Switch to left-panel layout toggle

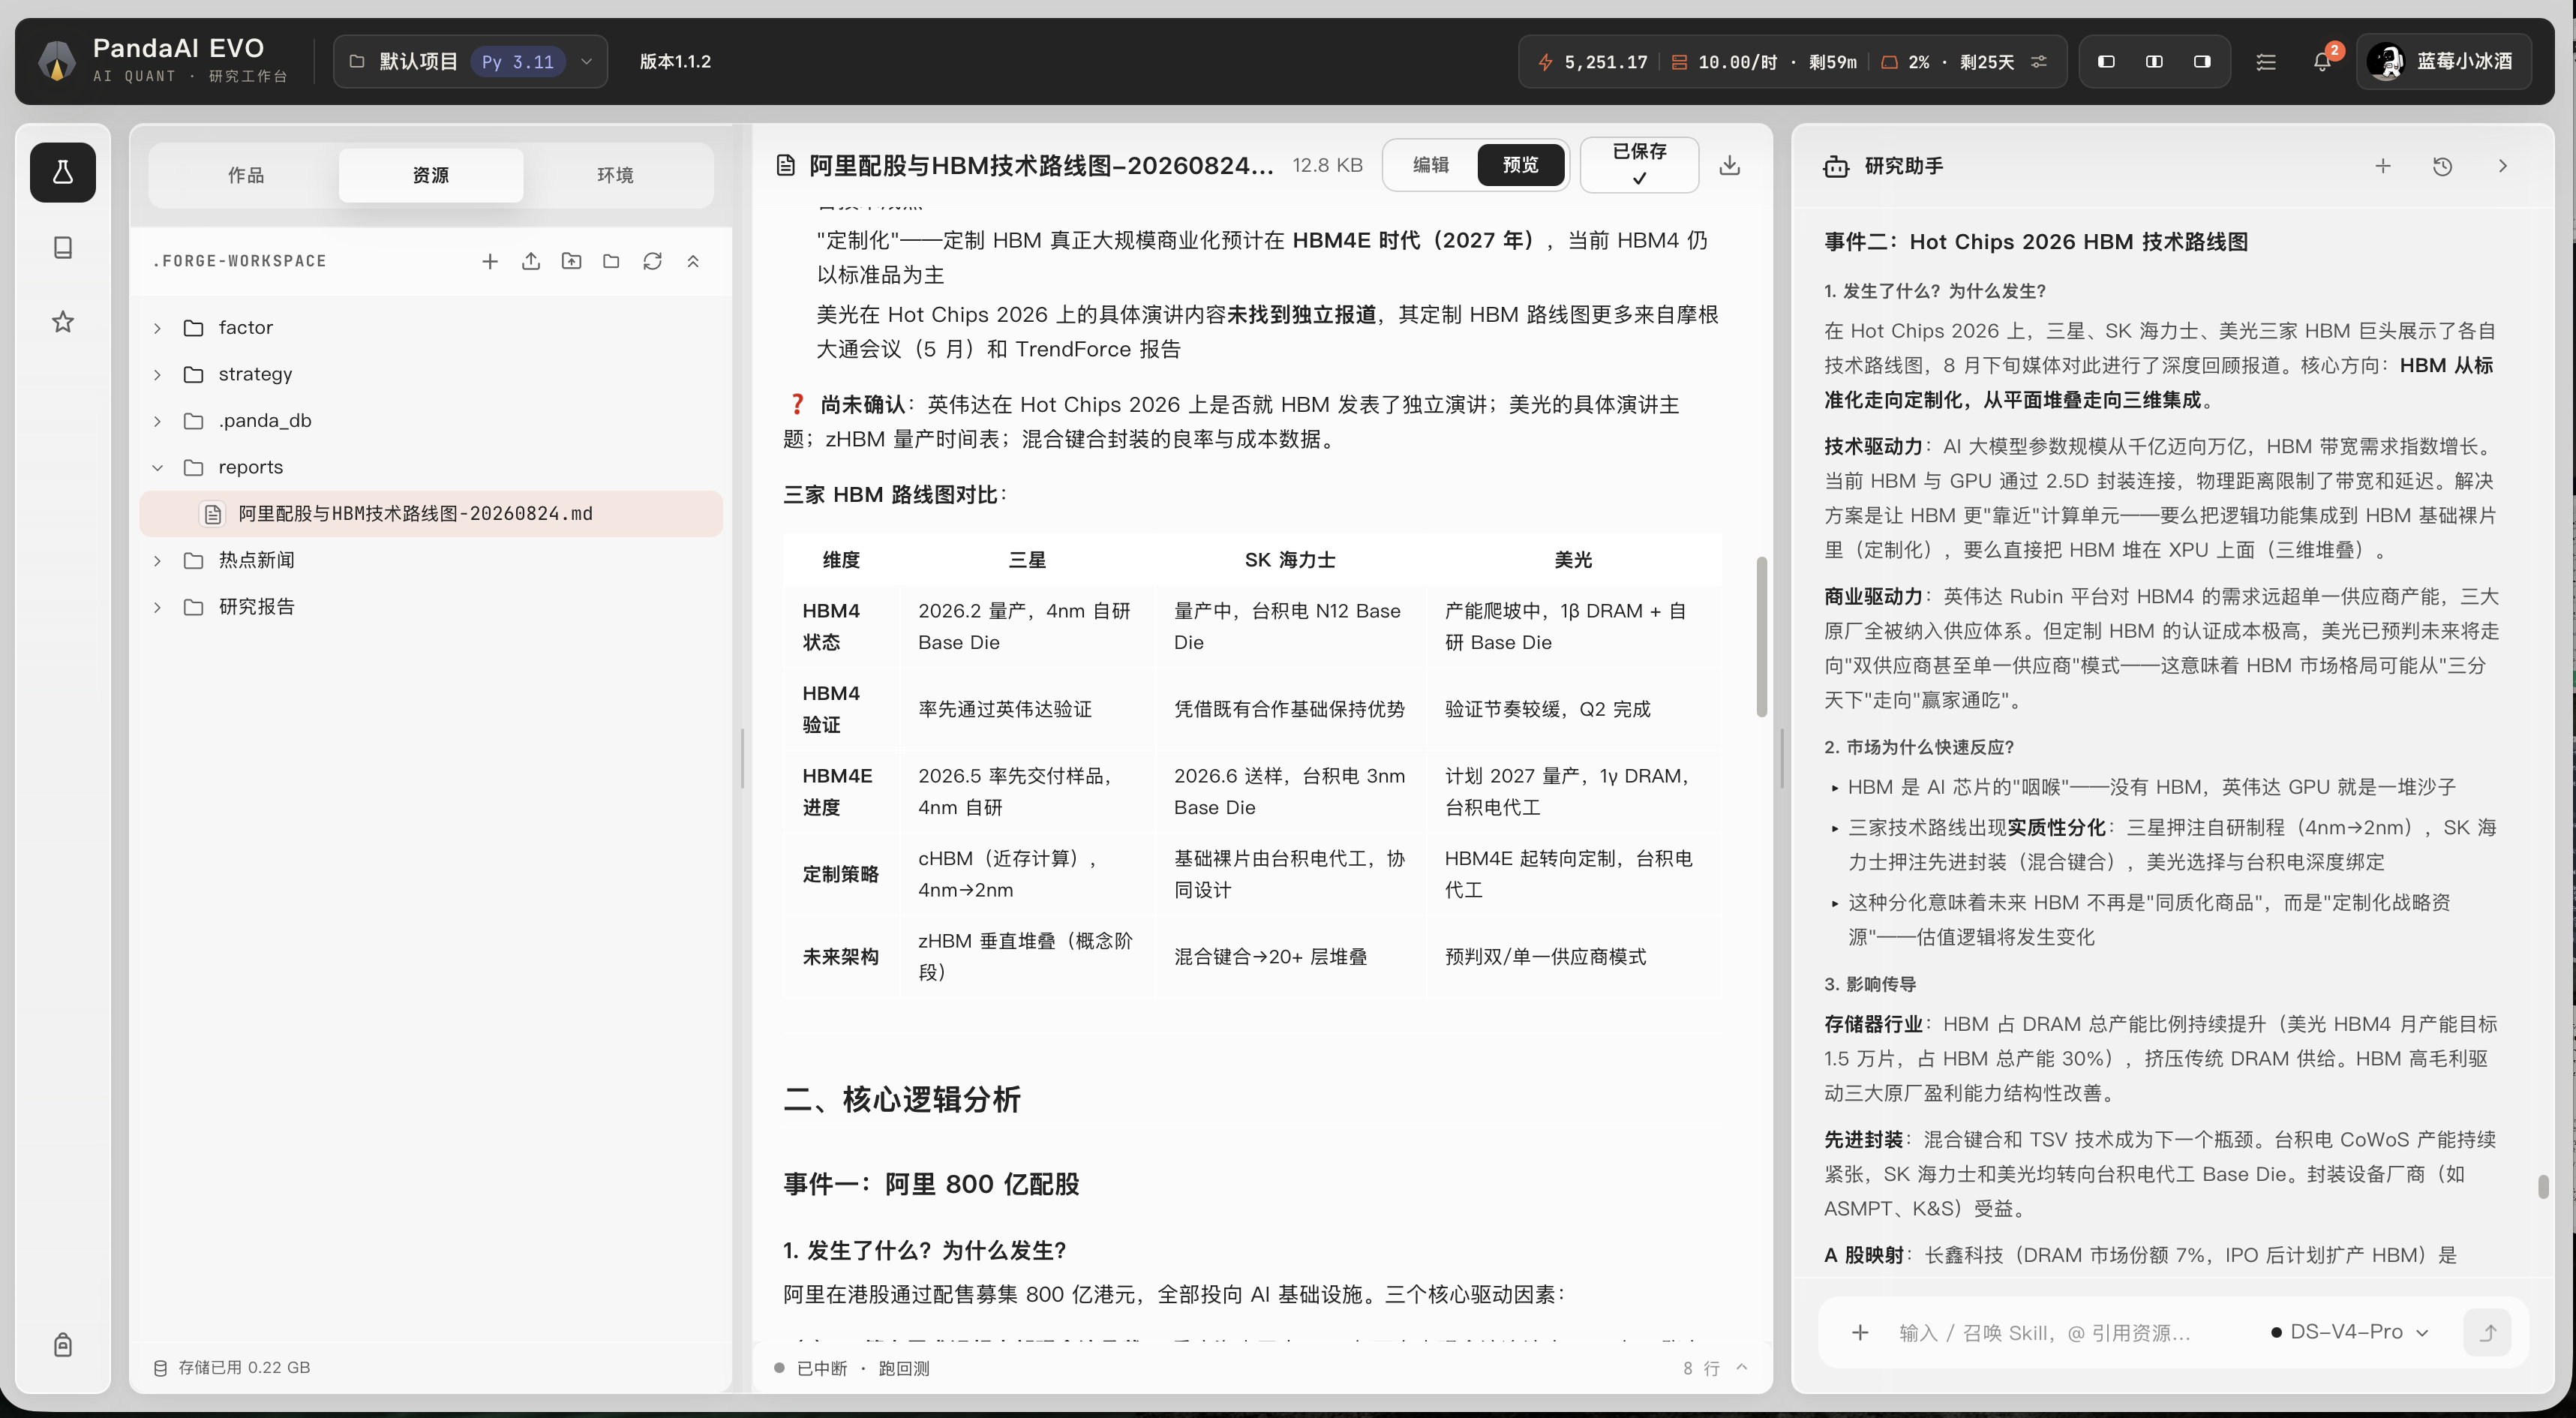[2106, 61]
